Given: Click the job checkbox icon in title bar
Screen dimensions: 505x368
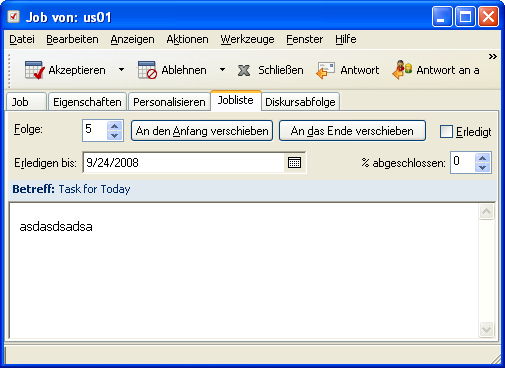Looking at the screenshot, I should click(x=14, y=16).
